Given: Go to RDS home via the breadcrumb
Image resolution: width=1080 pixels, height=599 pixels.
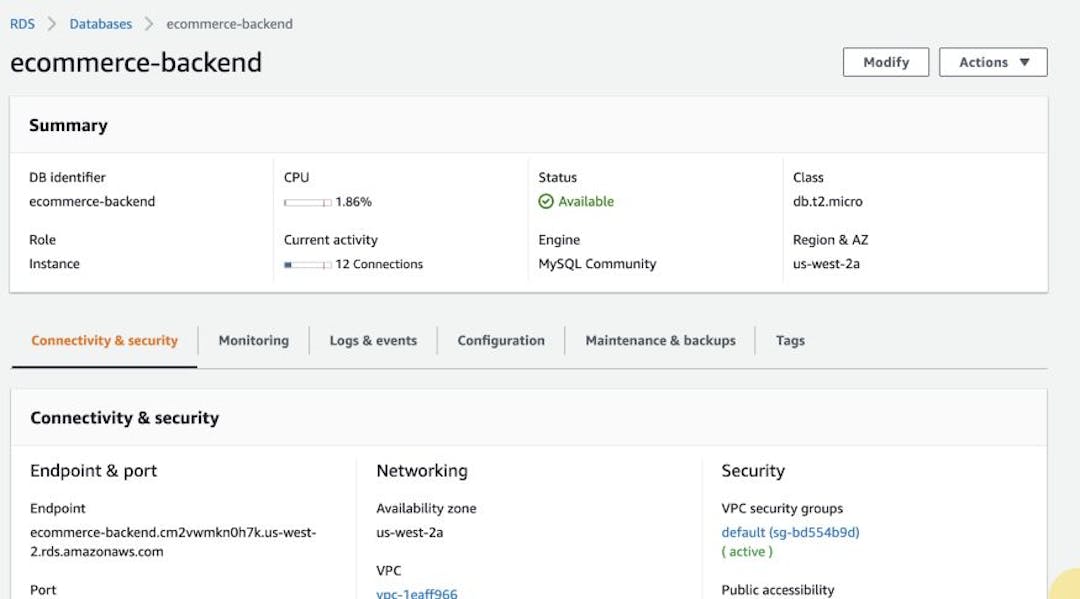Looking at the screenshot, I should [x=22, y=23].
